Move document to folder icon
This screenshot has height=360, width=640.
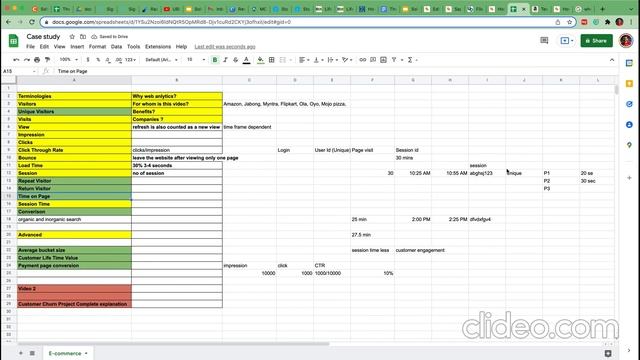83,37
